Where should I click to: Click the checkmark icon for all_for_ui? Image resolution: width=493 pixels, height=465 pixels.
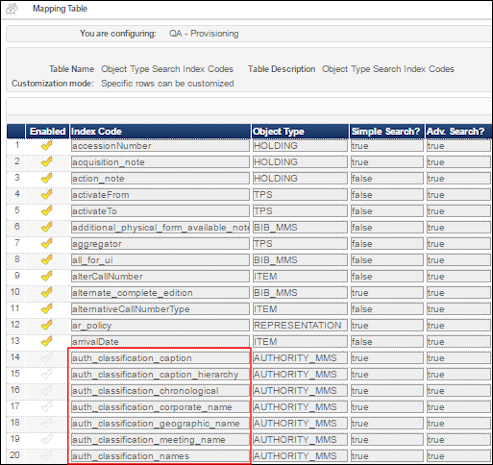[x=47, y=260]
